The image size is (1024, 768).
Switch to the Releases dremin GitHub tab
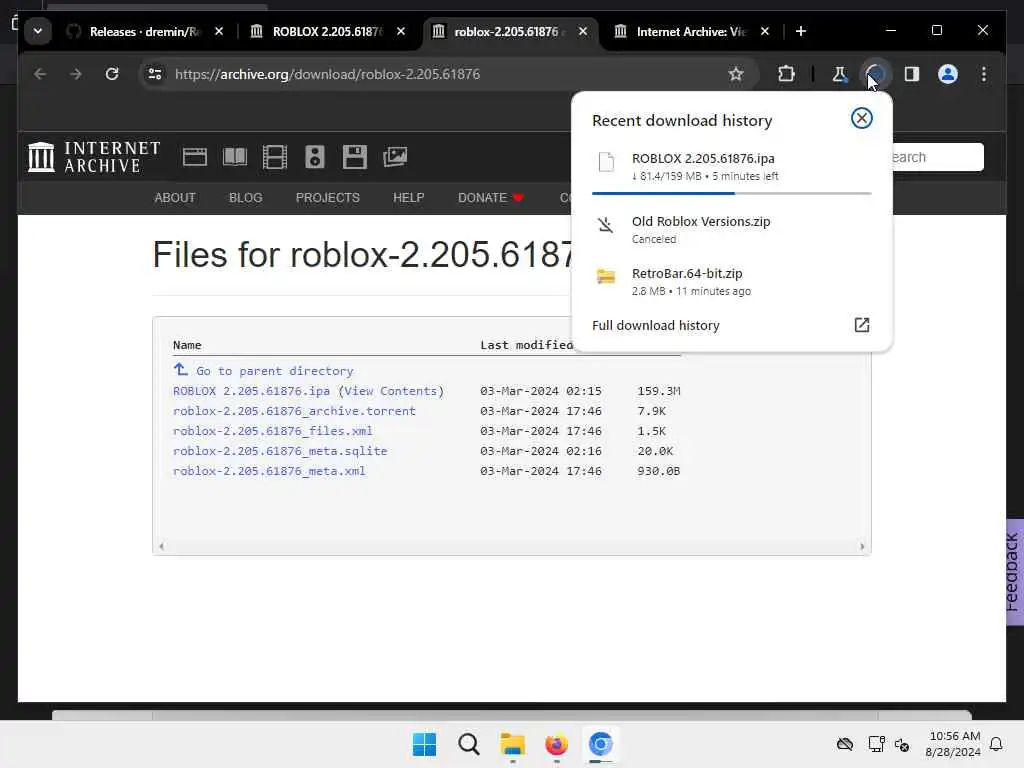coord(144,31)
